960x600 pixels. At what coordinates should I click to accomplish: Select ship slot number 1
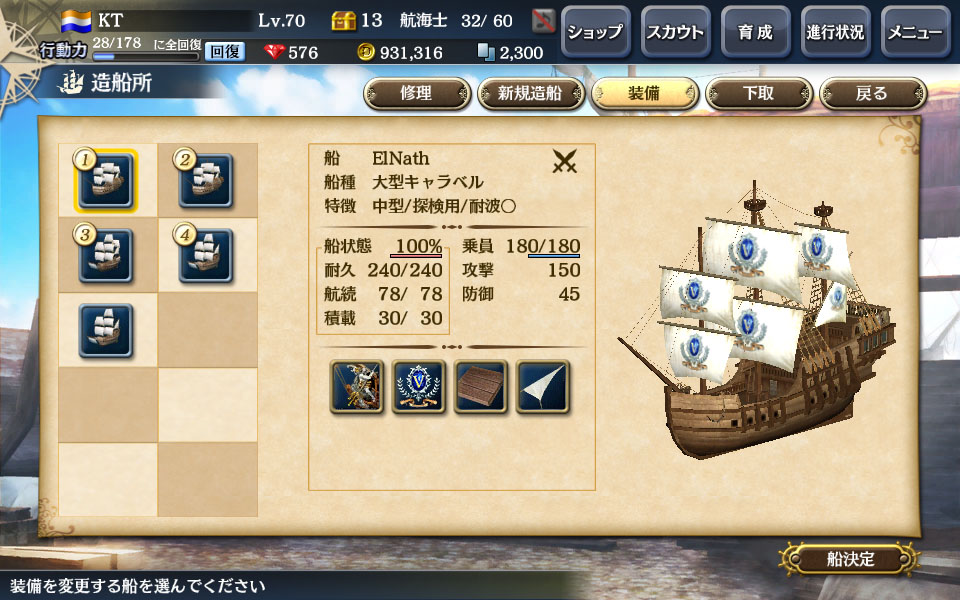click(x=106, y=181)
